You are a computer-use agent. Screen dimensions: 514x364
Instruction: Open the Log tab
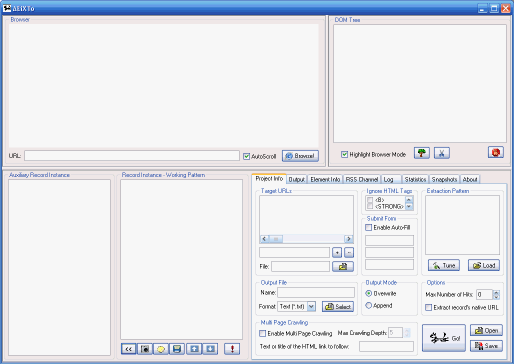click(x=391, y=179)
